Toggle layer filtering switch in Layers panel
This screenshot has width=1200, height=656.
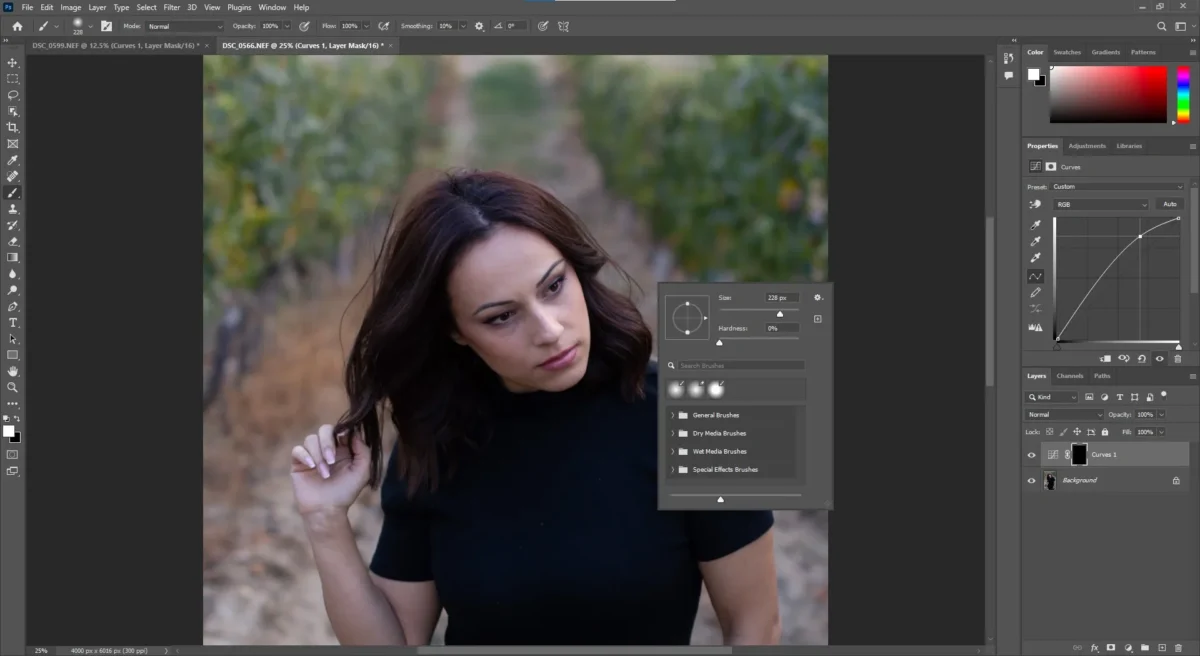pos(1164,395)
